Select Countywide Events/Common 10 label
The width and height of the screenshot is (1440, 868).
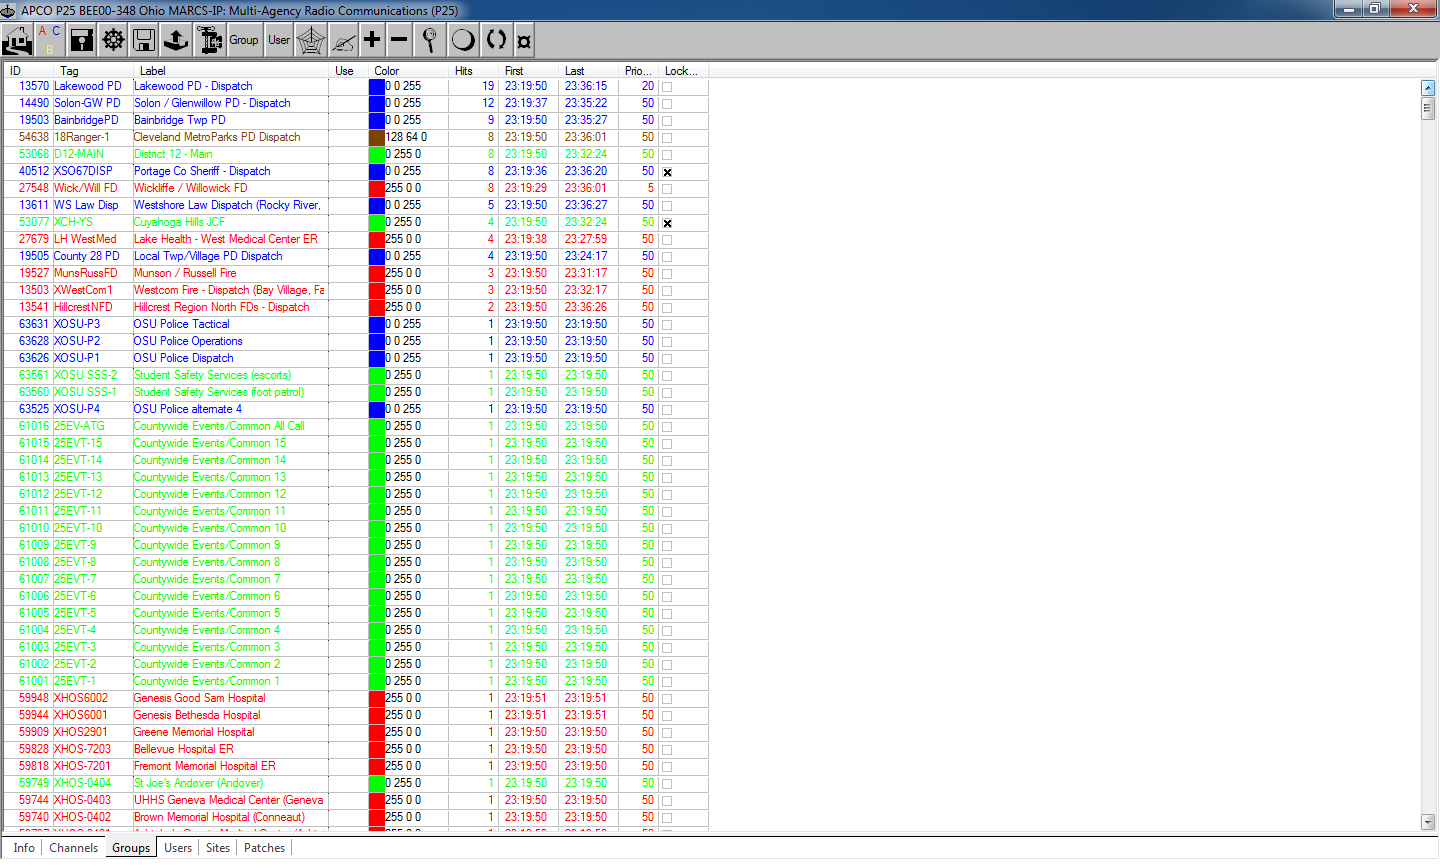210,528
